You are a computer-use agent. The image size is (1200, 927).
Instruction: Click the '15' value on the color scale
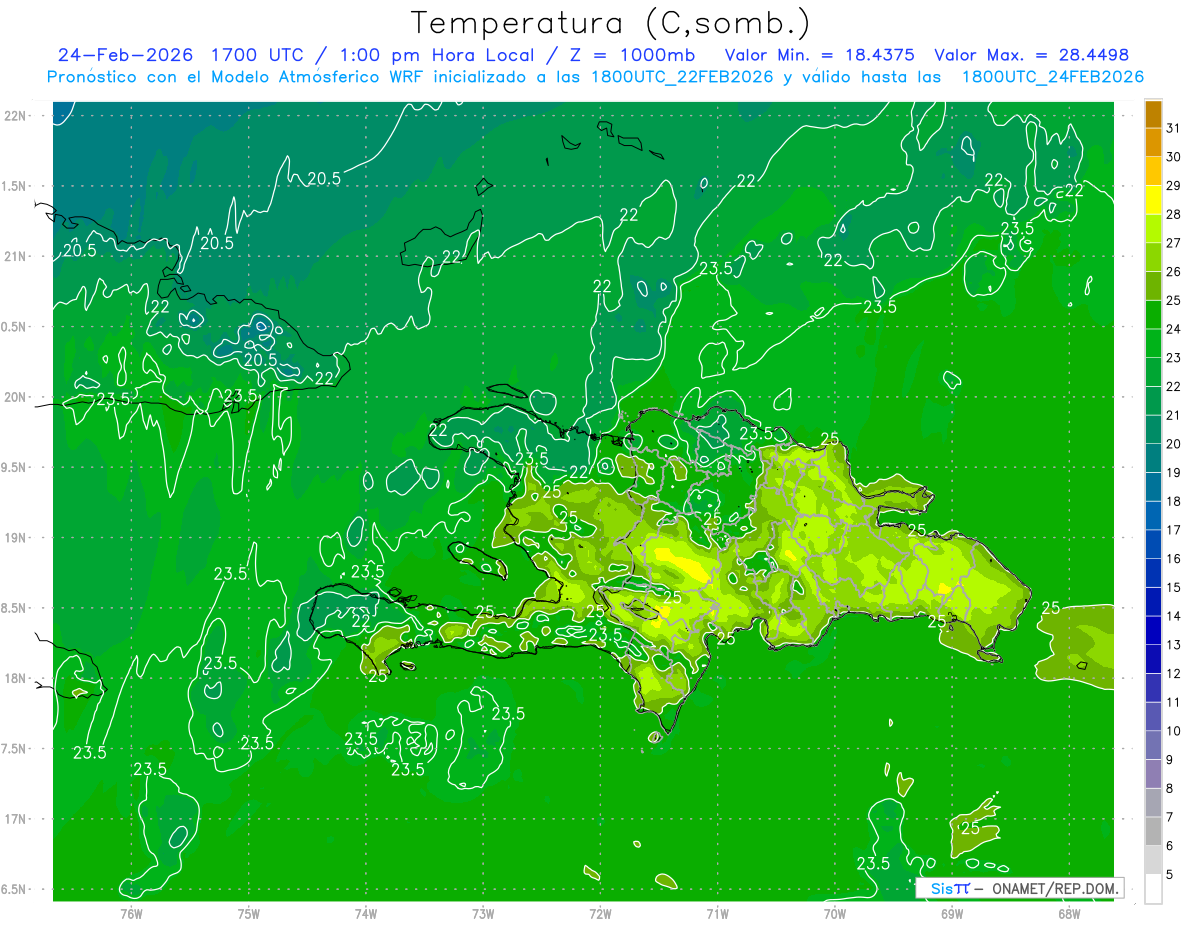tap(1174, 587)
